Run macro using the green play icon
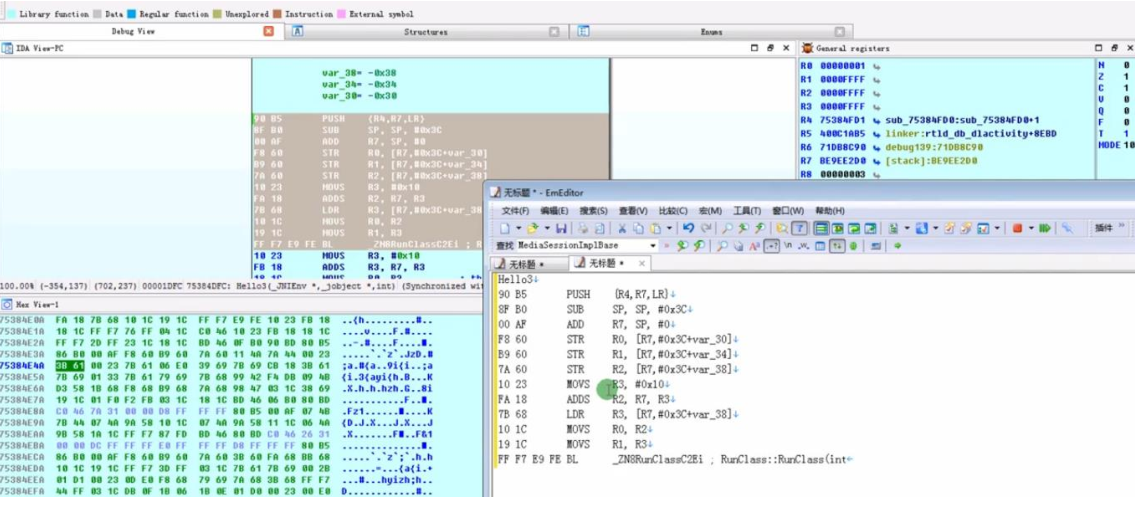The height and width of the screenshot is (510, 1135). click(x=1045, y=228)
